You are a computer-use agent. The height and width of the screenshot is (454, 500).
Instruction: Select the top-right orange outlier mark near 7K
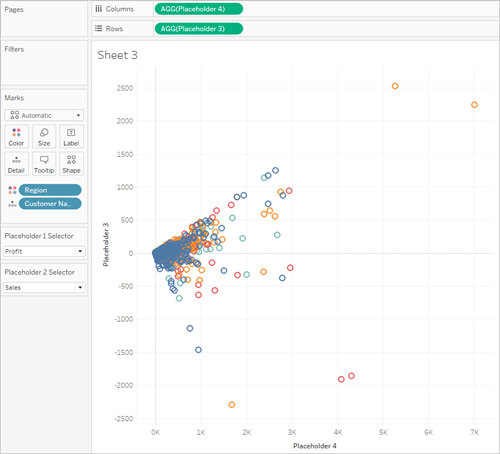pos(474,105)
